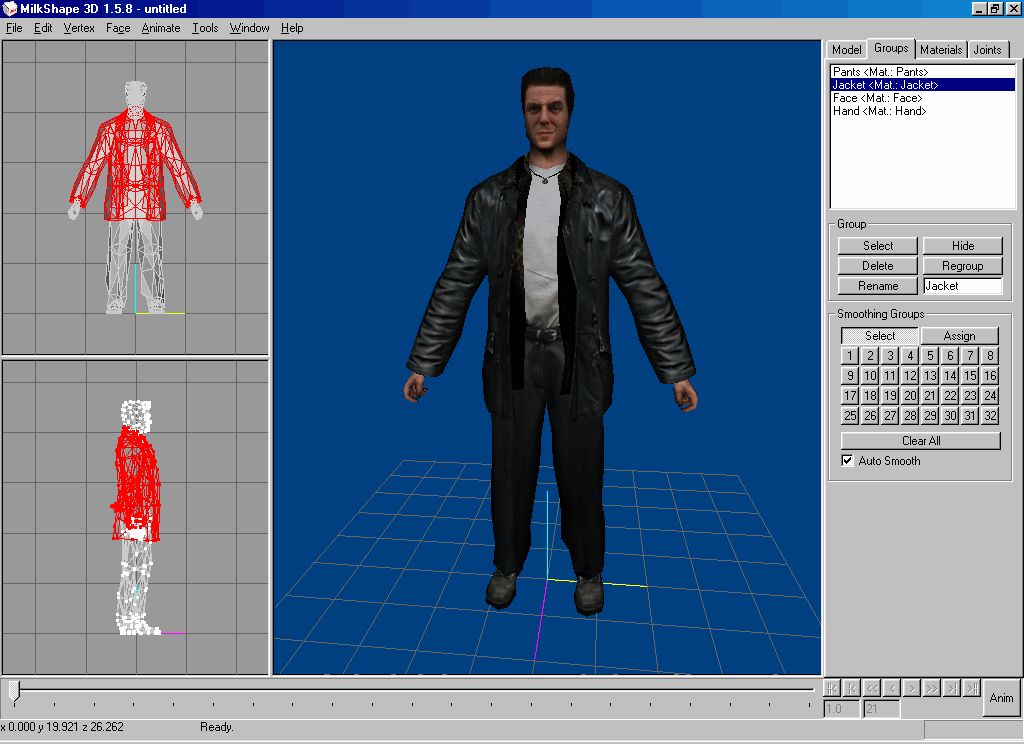
Task: Open the Vertex menu
Action: click(x=79, y=28)
